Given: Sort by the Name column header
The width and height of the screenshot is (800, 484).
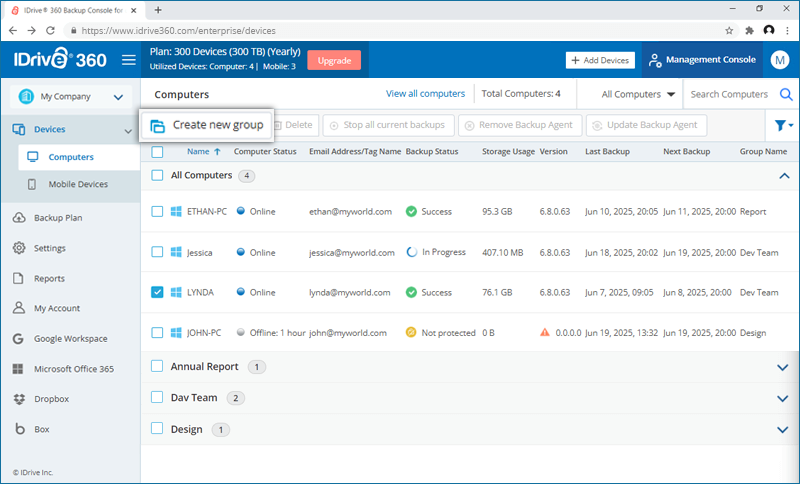Looking at the screenshot, I should [198, 152].
